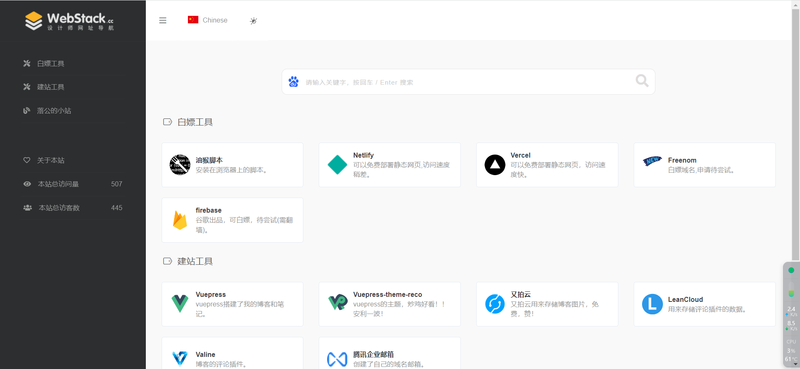Click the 又拍云 blue circle logo
Screen dimensions: 800x369
pyautogui.click(x=495, y=304)
